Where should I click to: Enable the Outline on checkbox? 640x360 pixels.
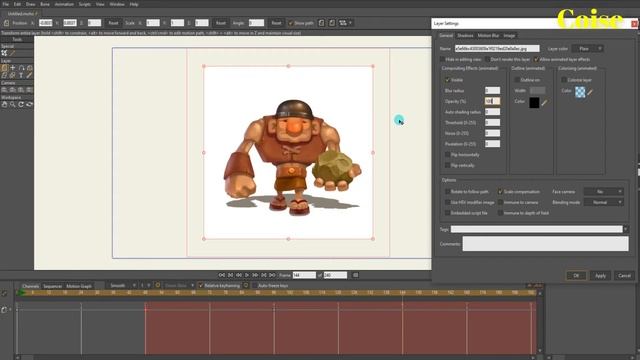tap(517, 80)
